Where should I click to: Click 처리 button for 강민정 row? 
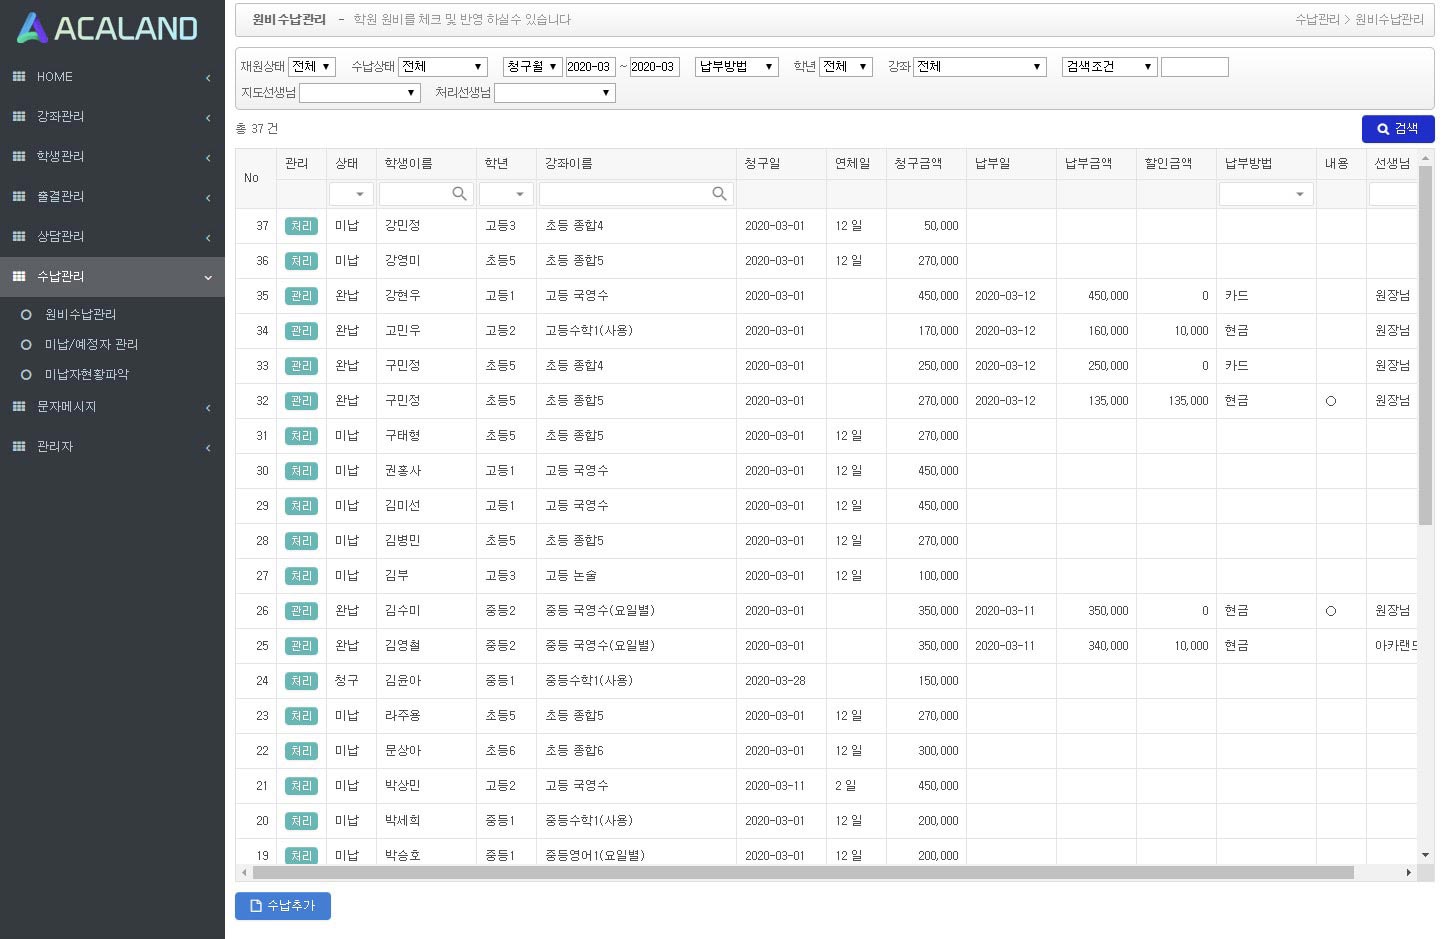click(301, 226)
